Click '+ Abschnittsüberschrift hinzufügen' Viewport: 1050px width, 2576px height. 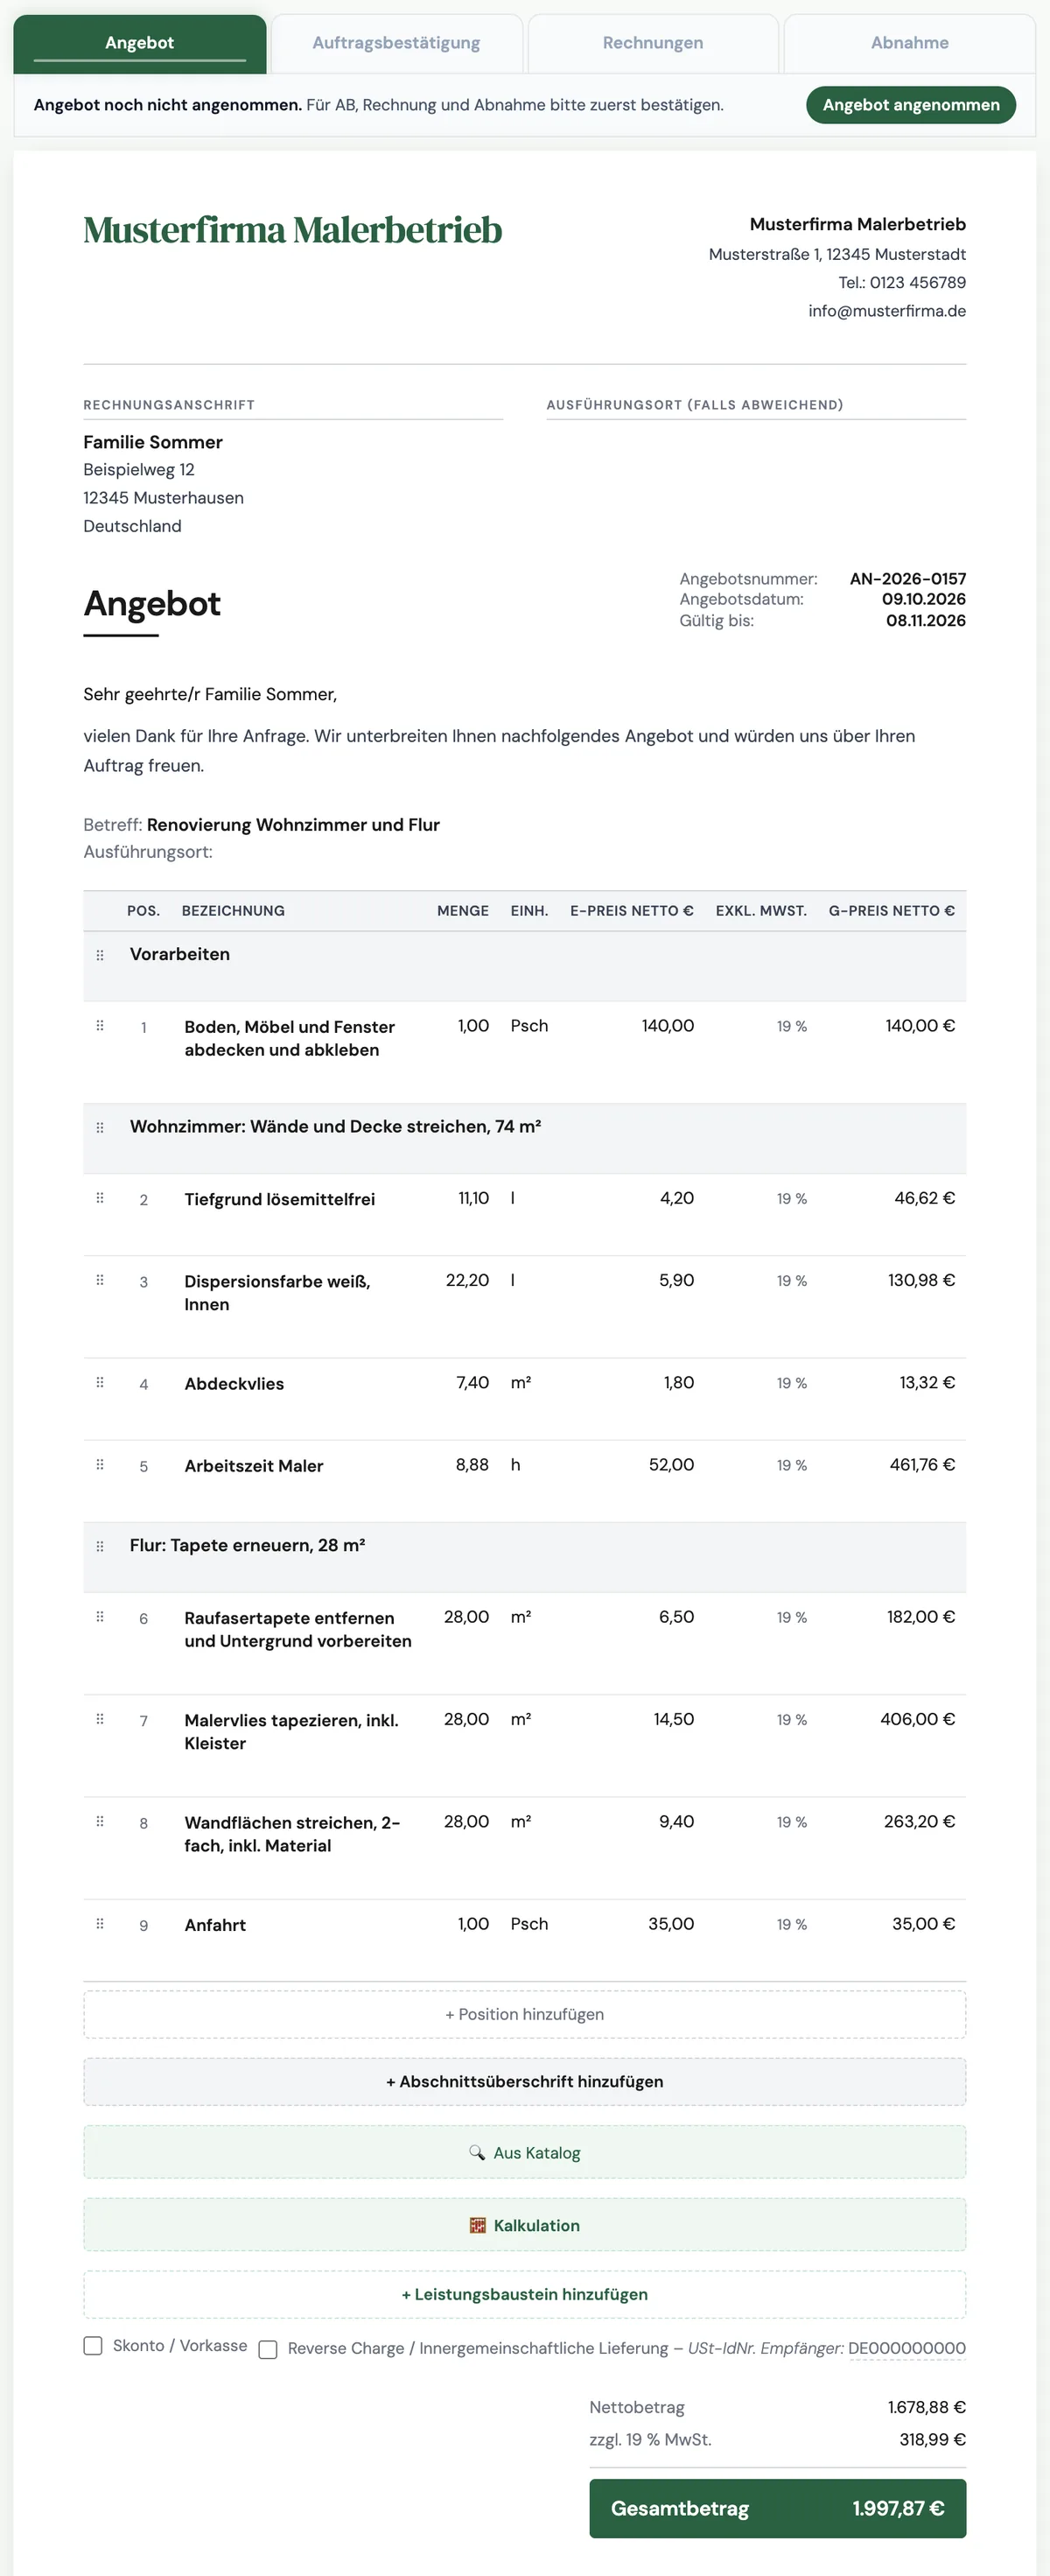coord(525,2081)
